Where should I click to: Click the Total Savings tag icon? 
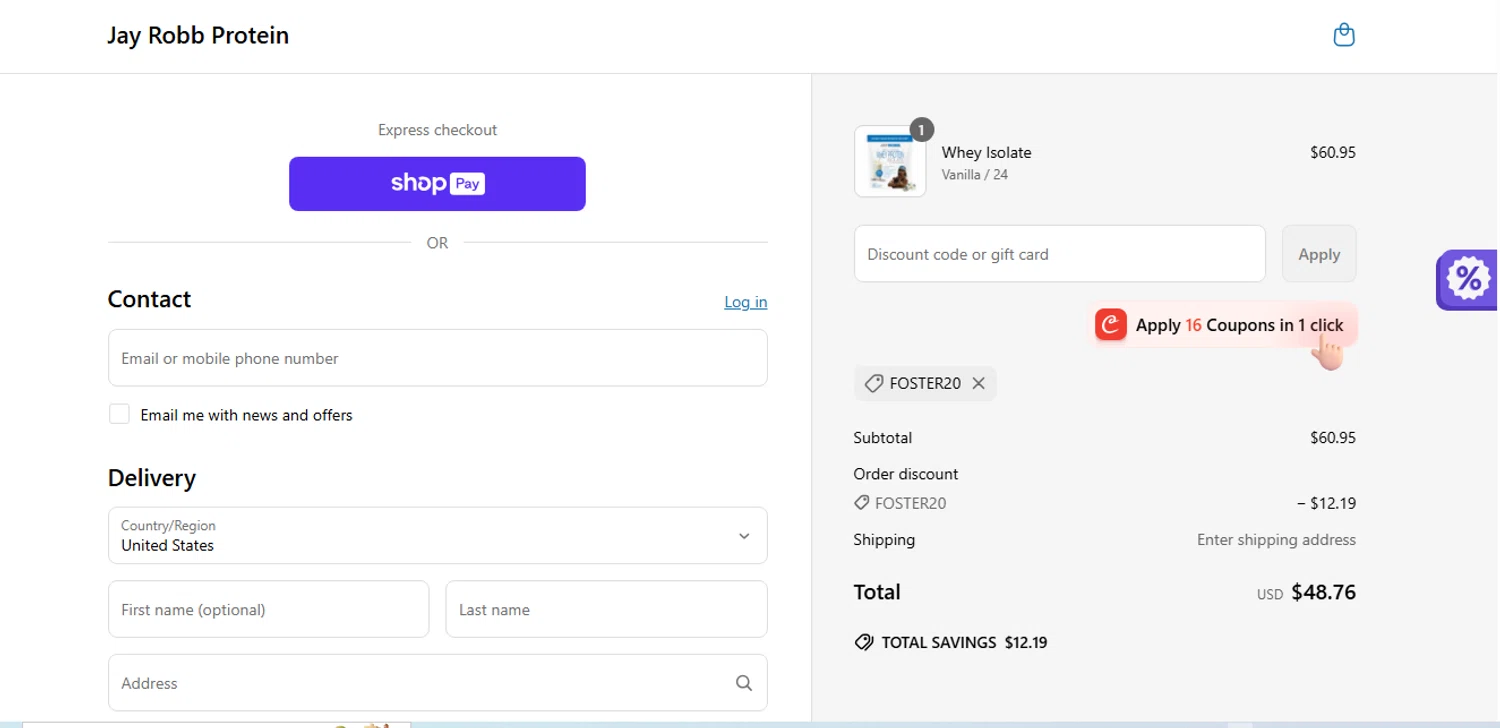pyautogui.click(x=864, y=642)
